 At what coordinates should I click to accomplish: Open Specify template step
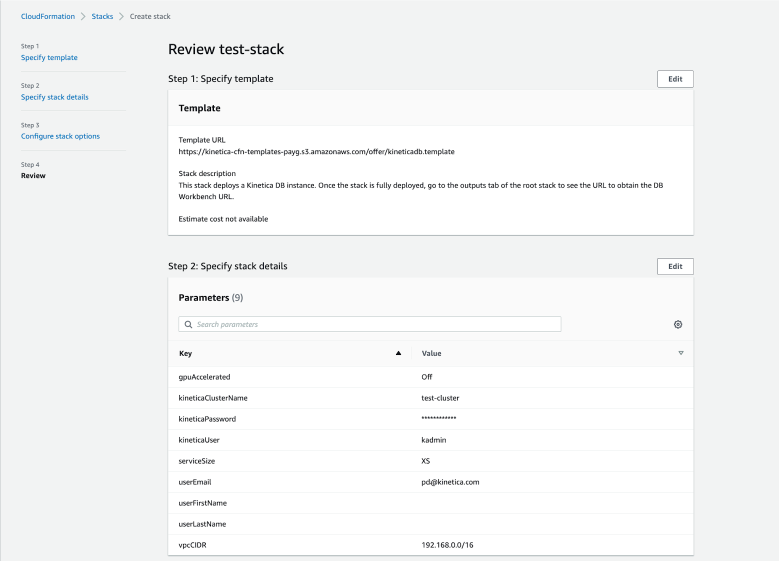[49, 58]
